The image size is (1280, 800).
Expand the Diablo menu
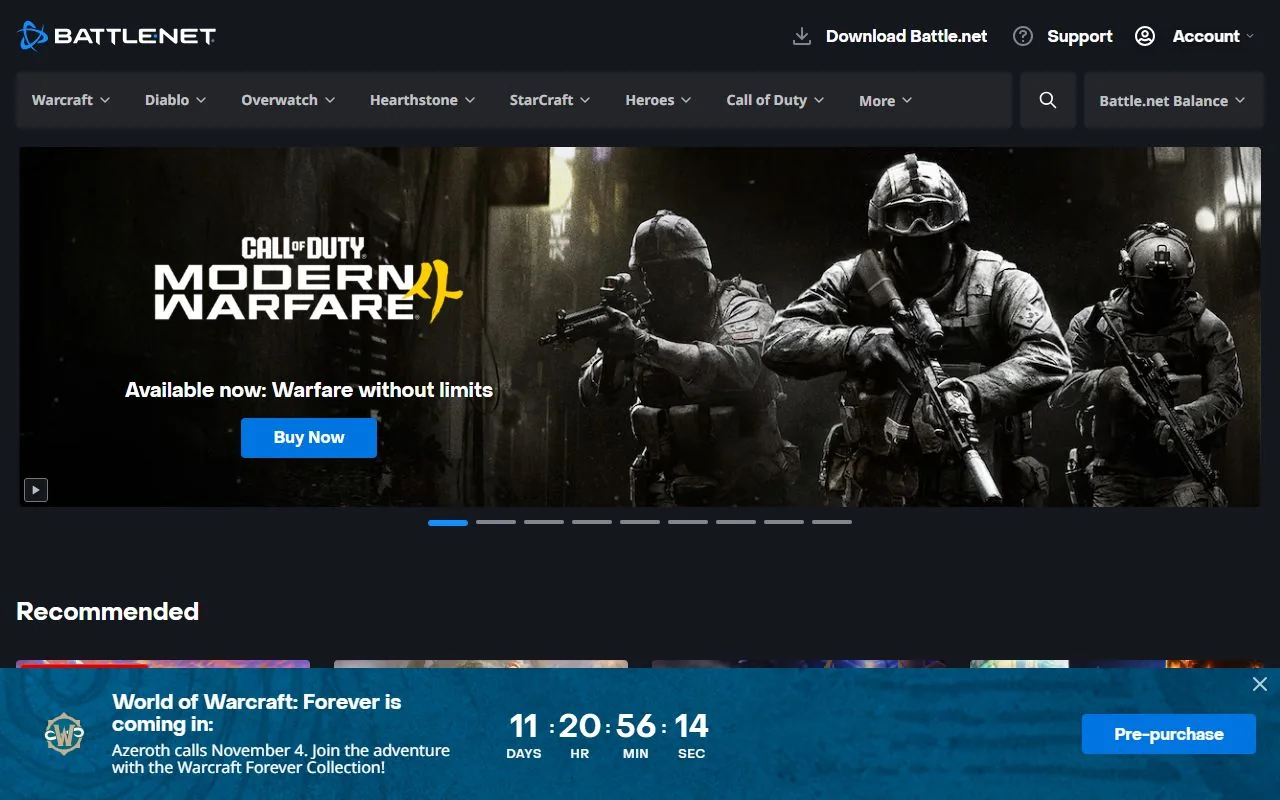(175, 100)
